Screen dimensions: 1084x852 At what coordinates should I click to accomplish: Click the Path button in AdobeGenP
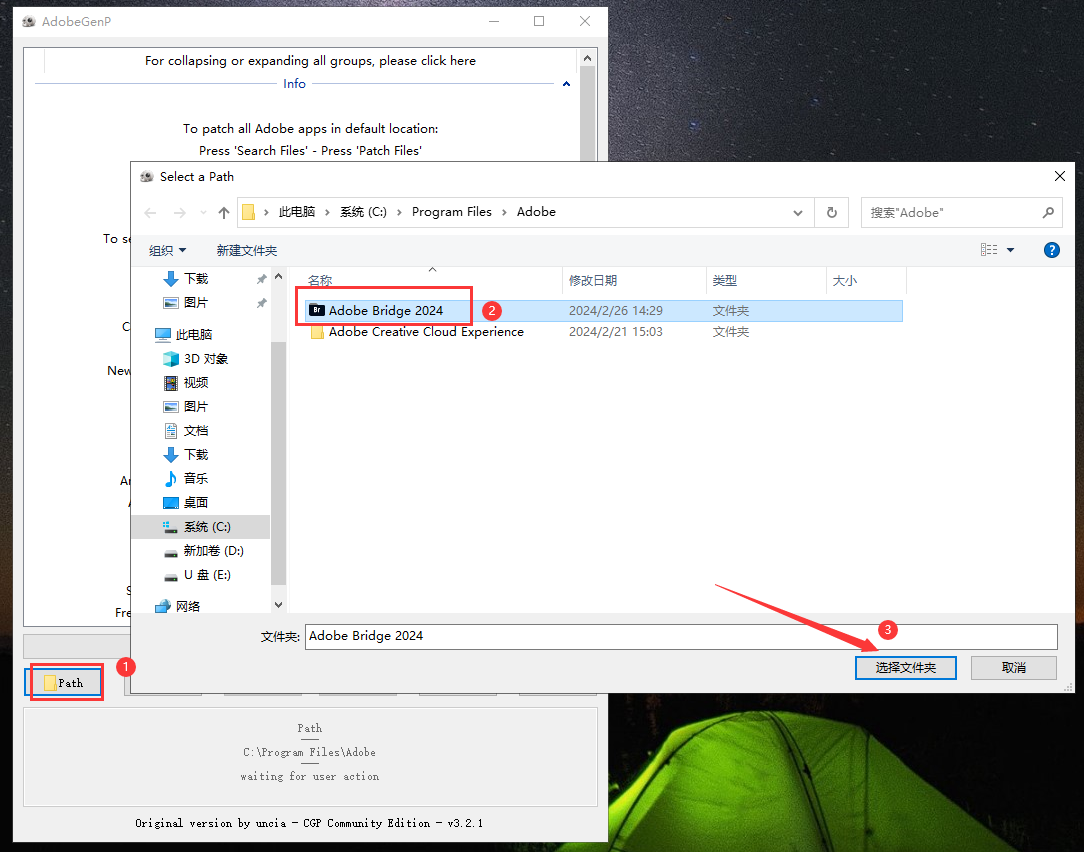point(64,683)
